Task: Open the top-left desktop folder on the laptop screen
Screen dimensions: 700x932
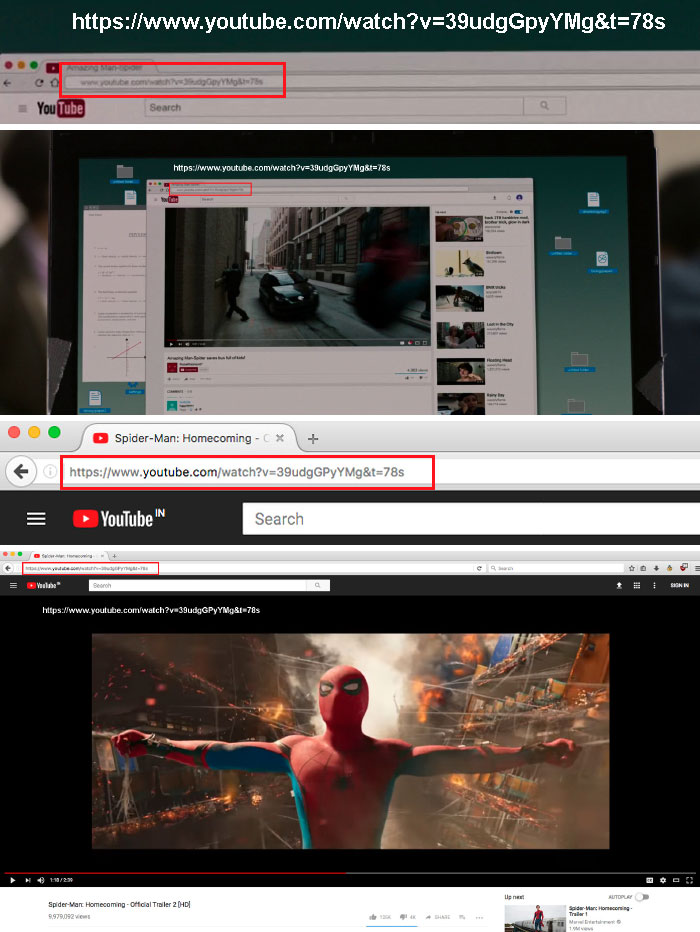Action: click(124, 173)
